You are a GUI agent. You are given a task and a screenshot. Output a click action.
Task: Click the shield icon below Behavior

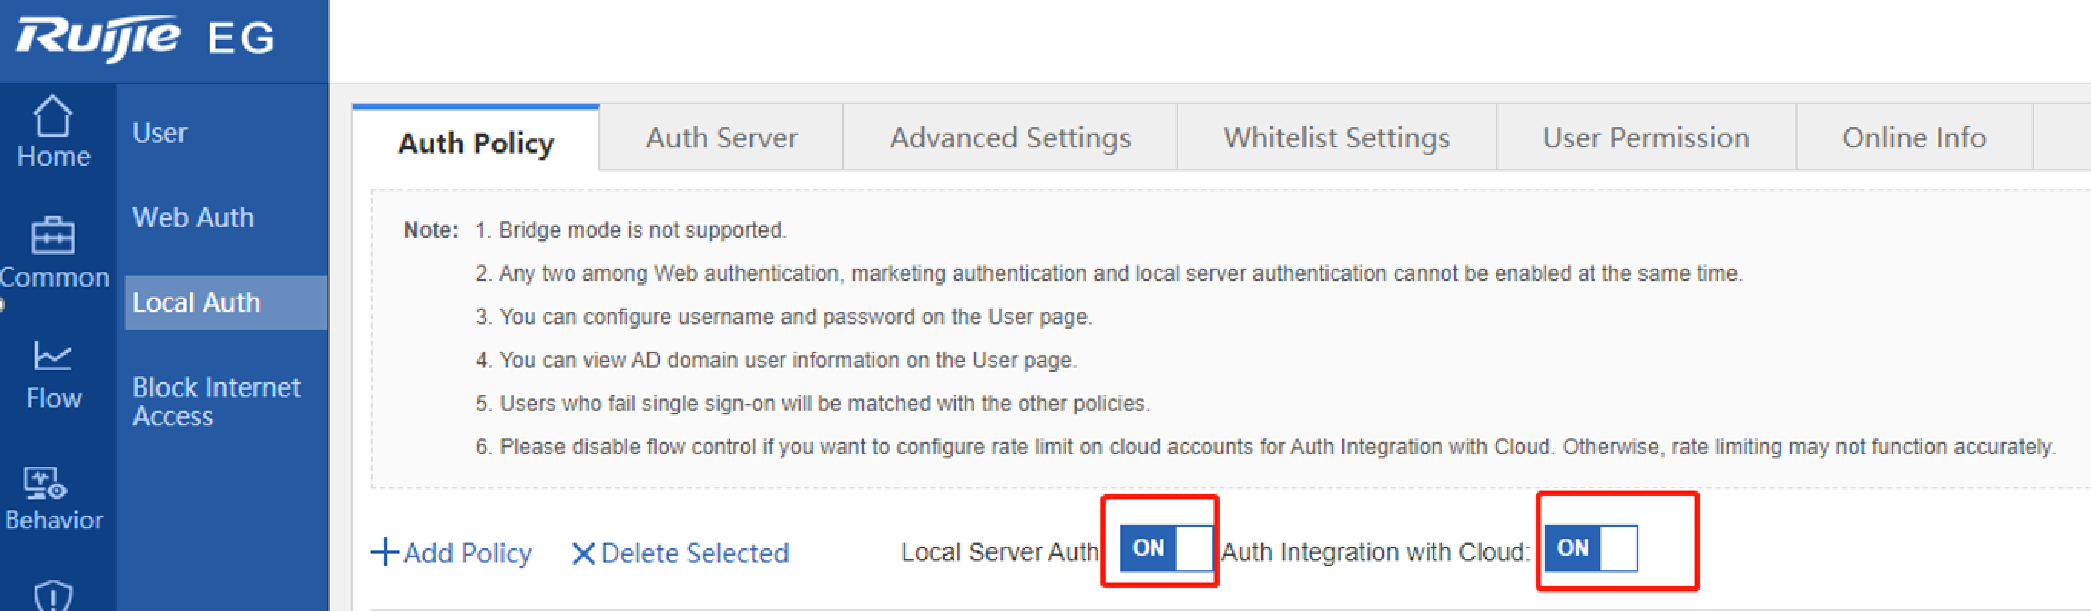point(53,595)
